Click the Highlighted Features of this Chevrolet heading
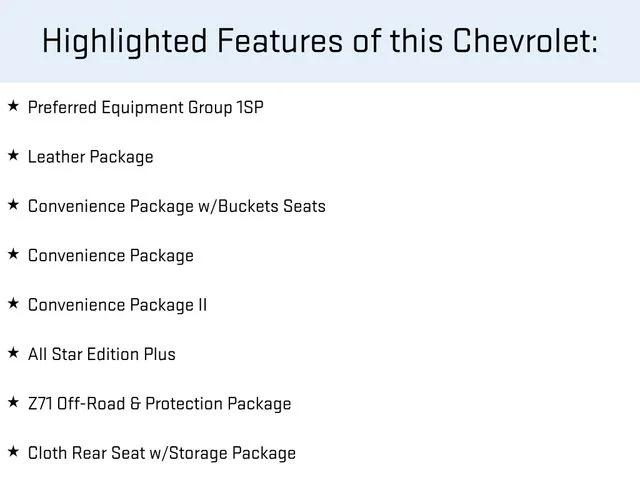Screen dimensions: 640x480 pyautogui.click(x=320, y=42)
